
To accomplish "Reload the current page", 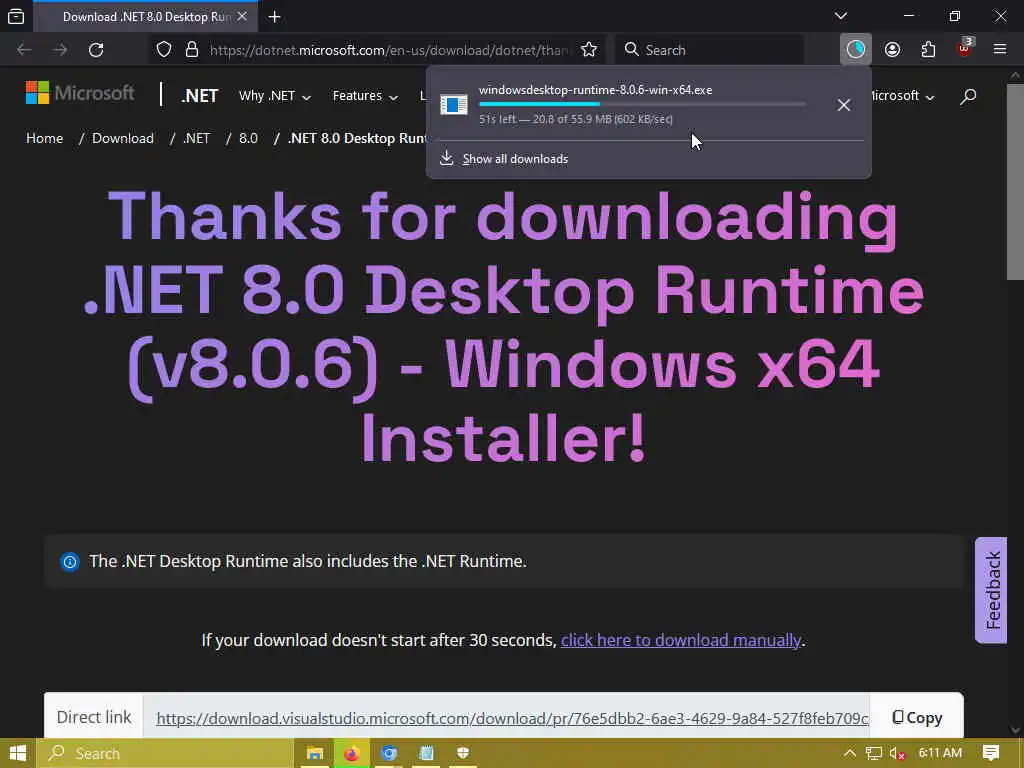I will (x=96, y=50).
